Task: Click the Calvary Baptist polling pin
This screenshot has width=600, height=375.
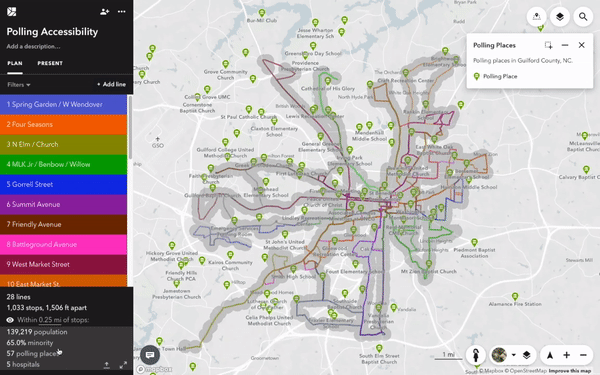Action: pos(586,169)
